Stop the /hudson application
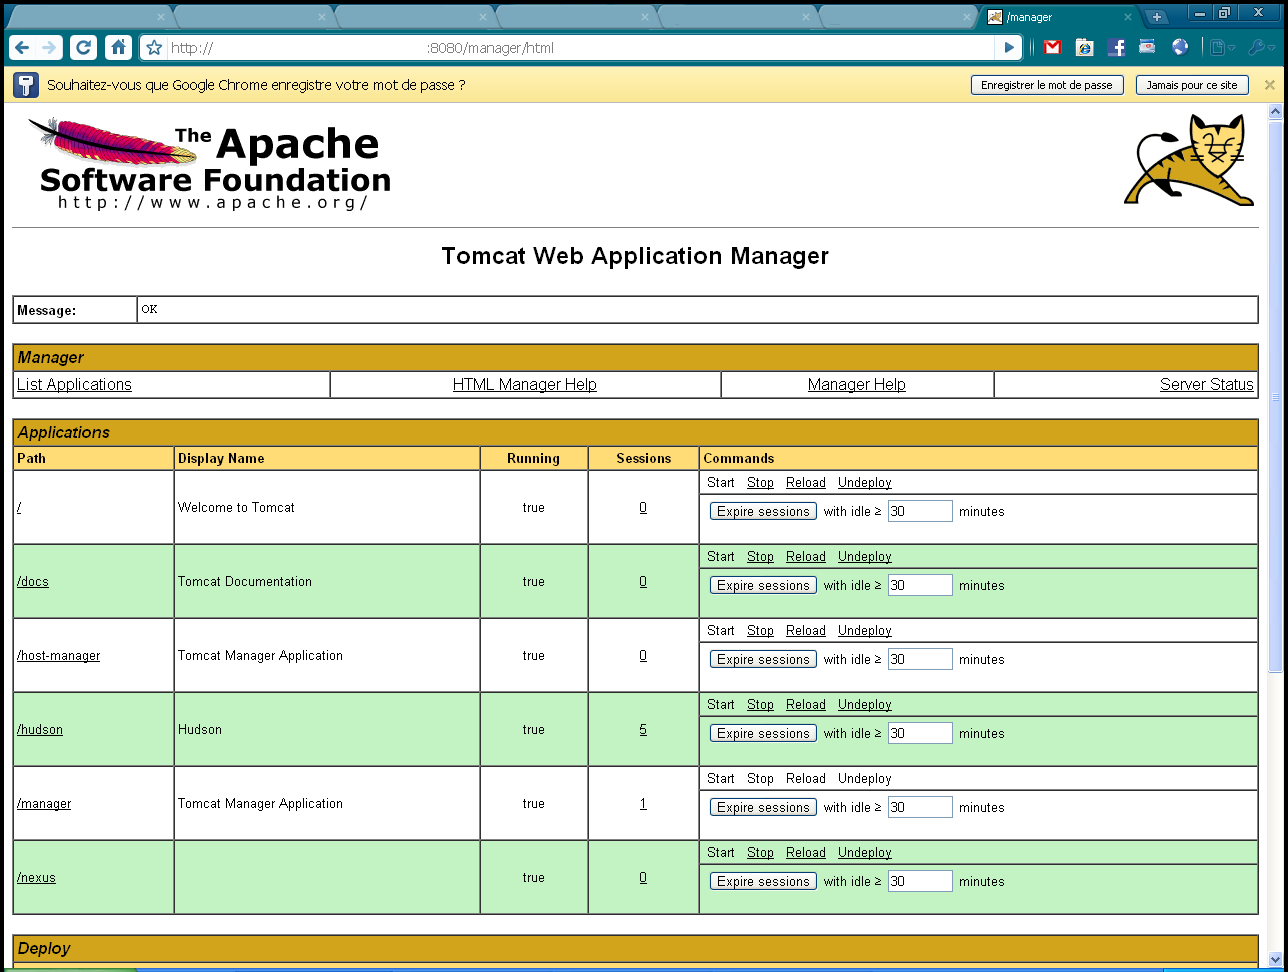Viewport: 1288px width, 972px height. click(760, 705)
